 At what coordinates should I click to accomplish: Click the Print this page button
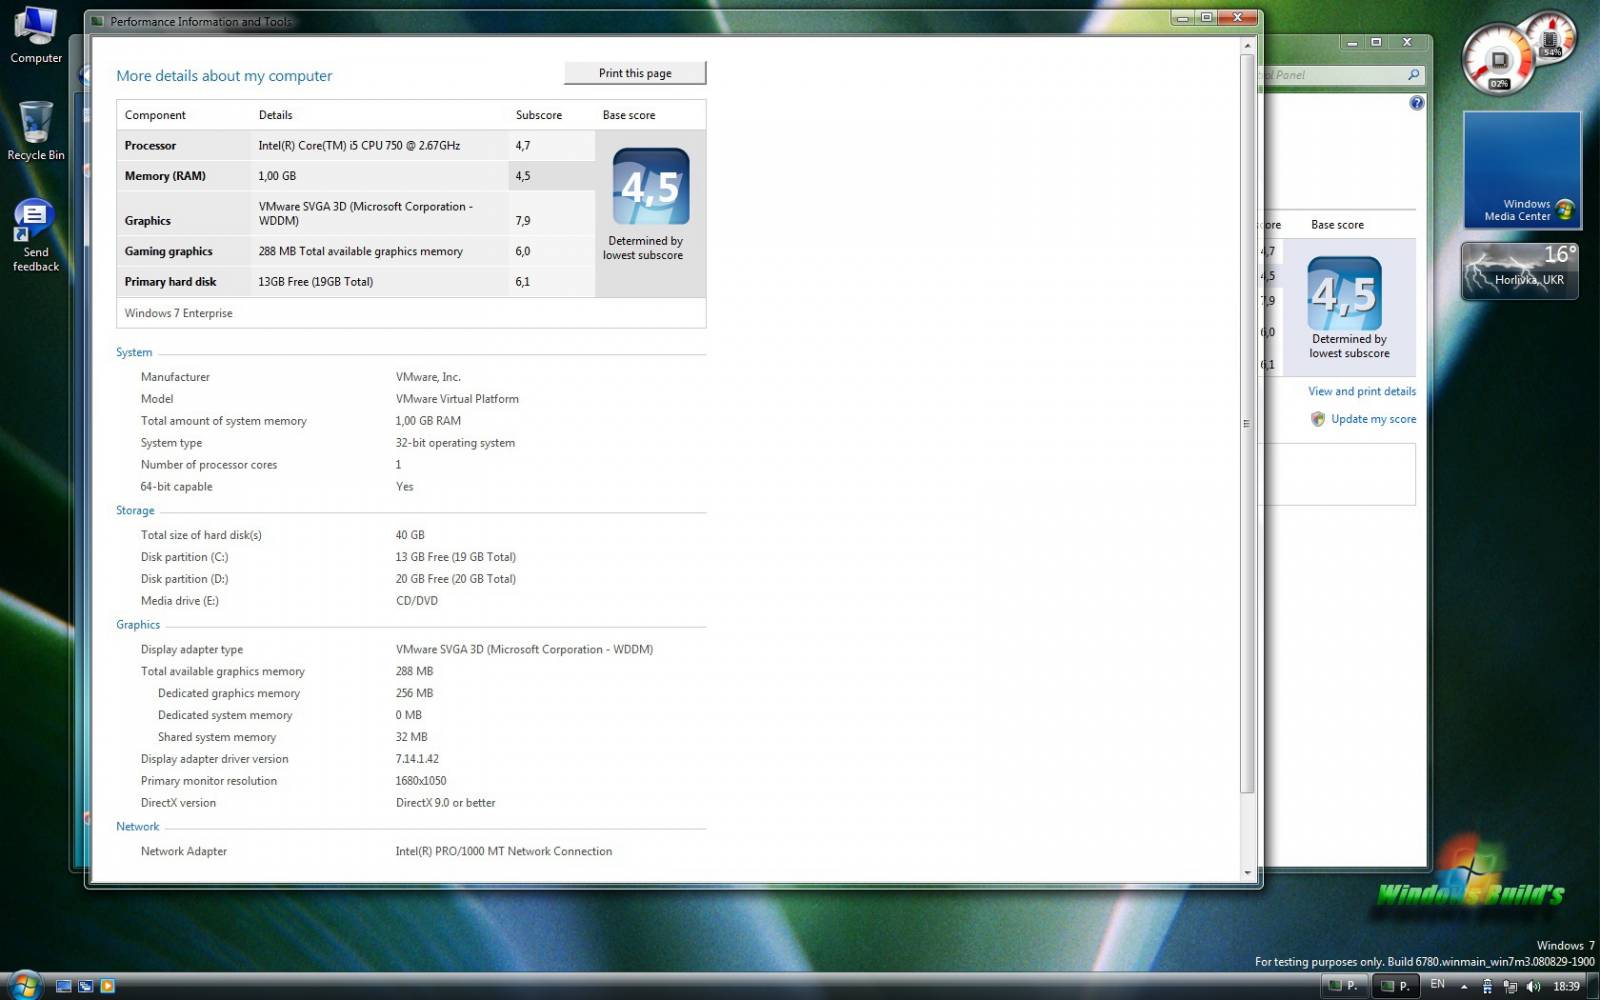pyautogui.click(x=635, y=73)
